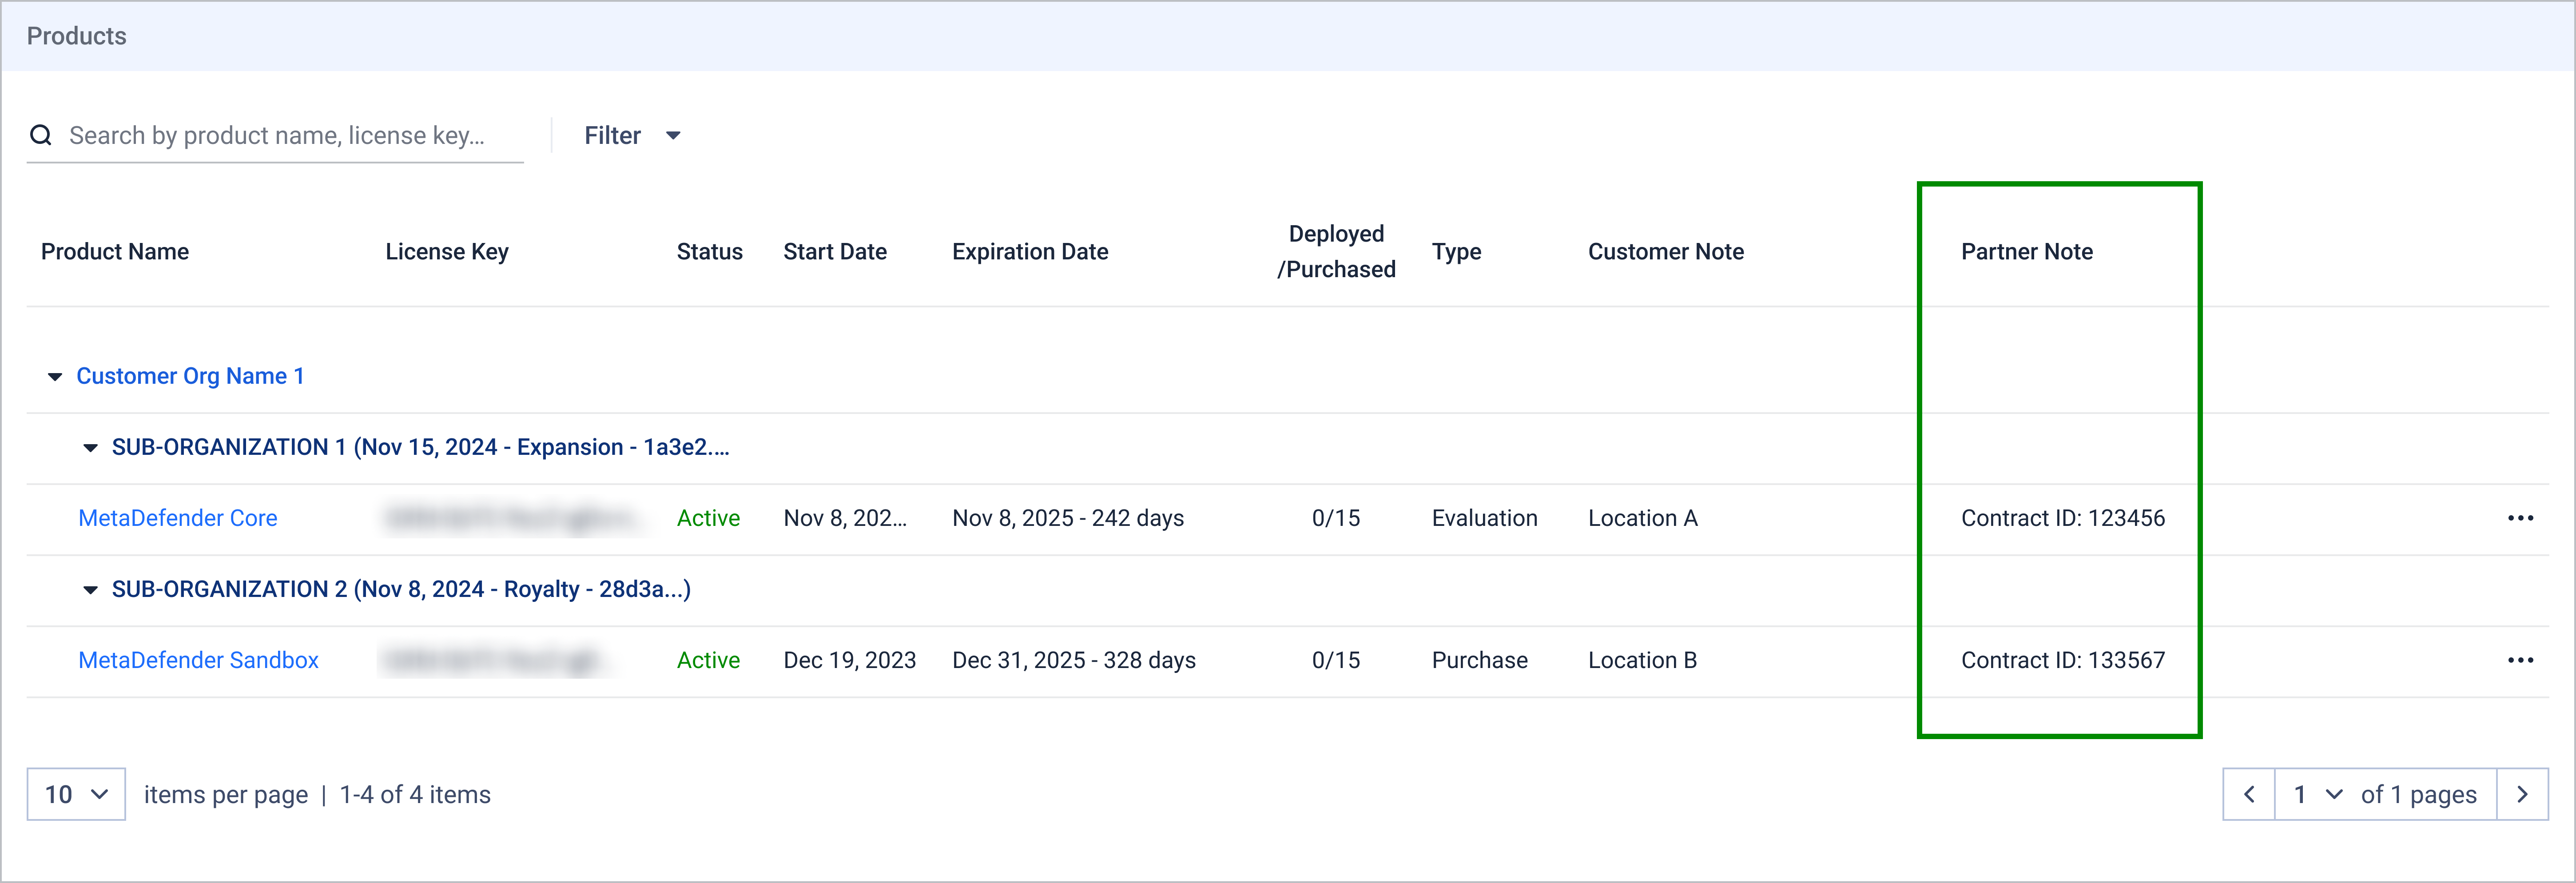Click the Location B customer note
The image size is (2576, 883).
pos(1643,660)
